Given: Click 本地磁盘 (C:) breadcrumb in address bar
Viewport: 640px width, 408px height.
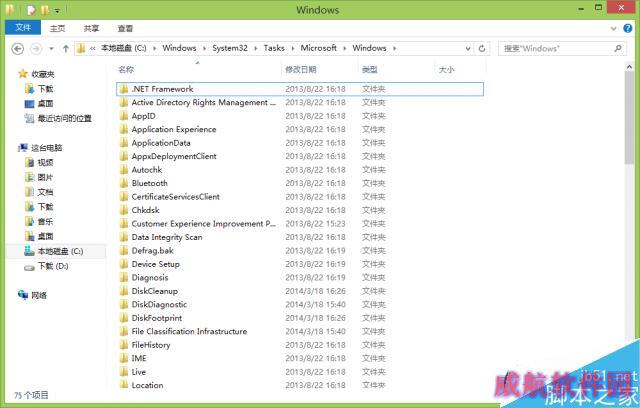Looking at the screenshot, I should click(124, 48).
